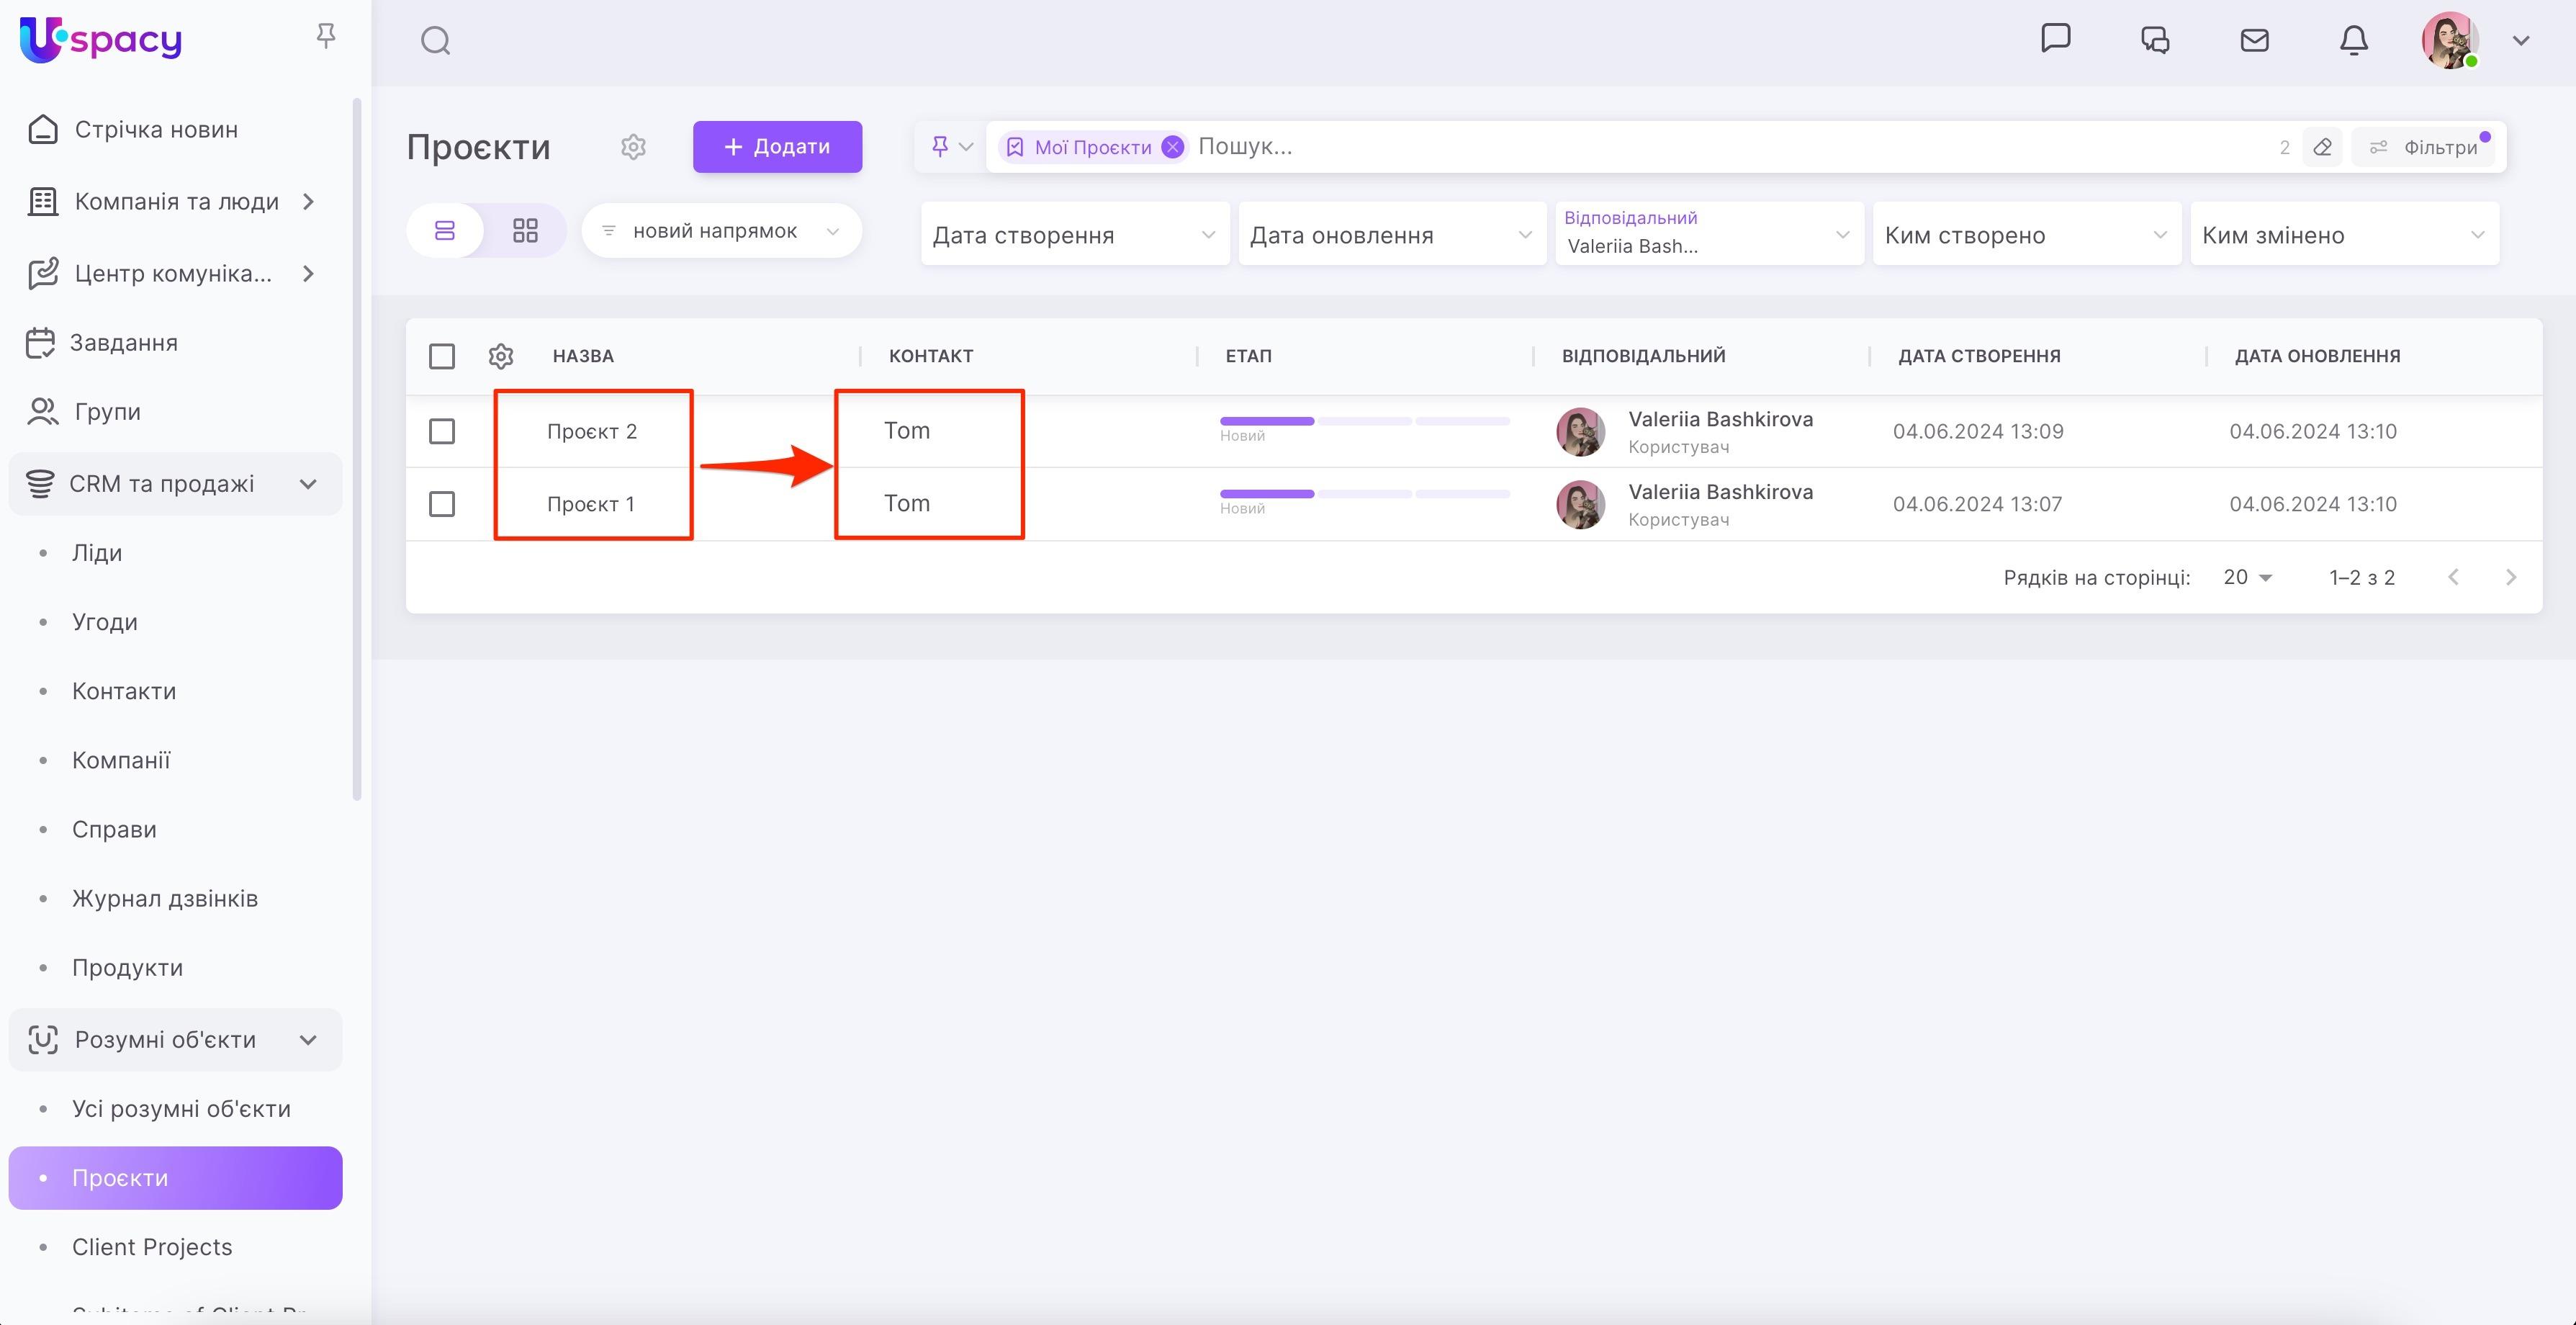Open the table column settings gear
The image size is (2576, 1325).
pyautogui.click(x=501, y=356)
